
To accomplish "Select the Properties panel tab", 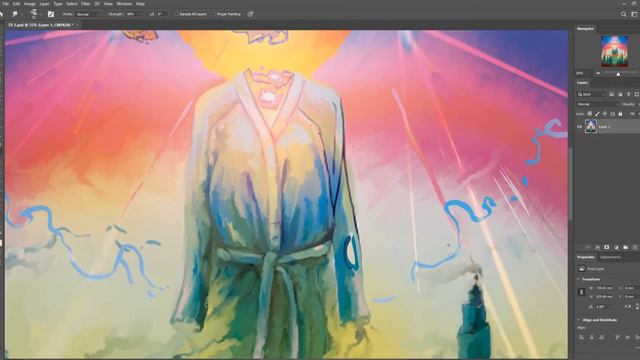I will 586,257.
